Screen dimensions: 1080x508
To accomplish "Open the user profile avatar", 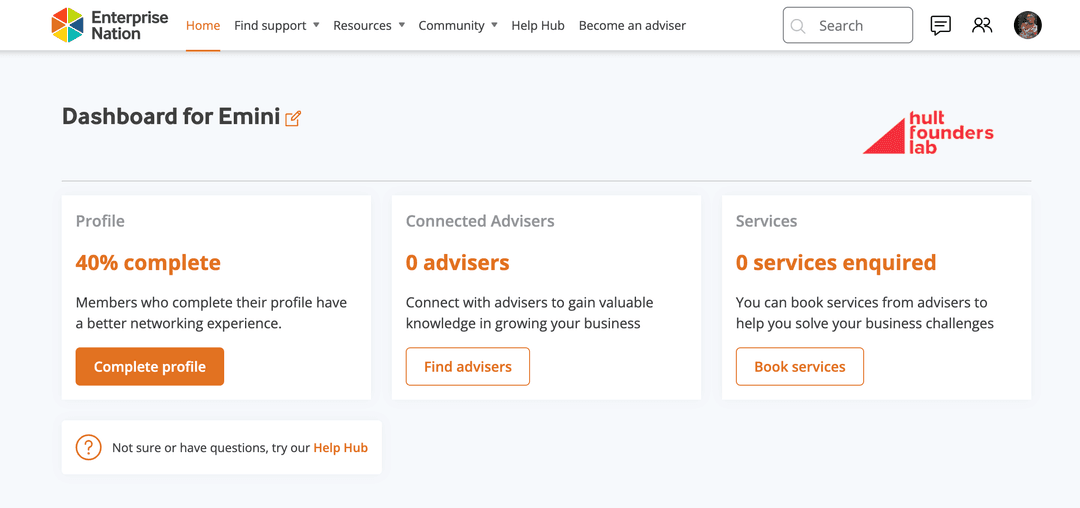I will [x=1027, y=26].
